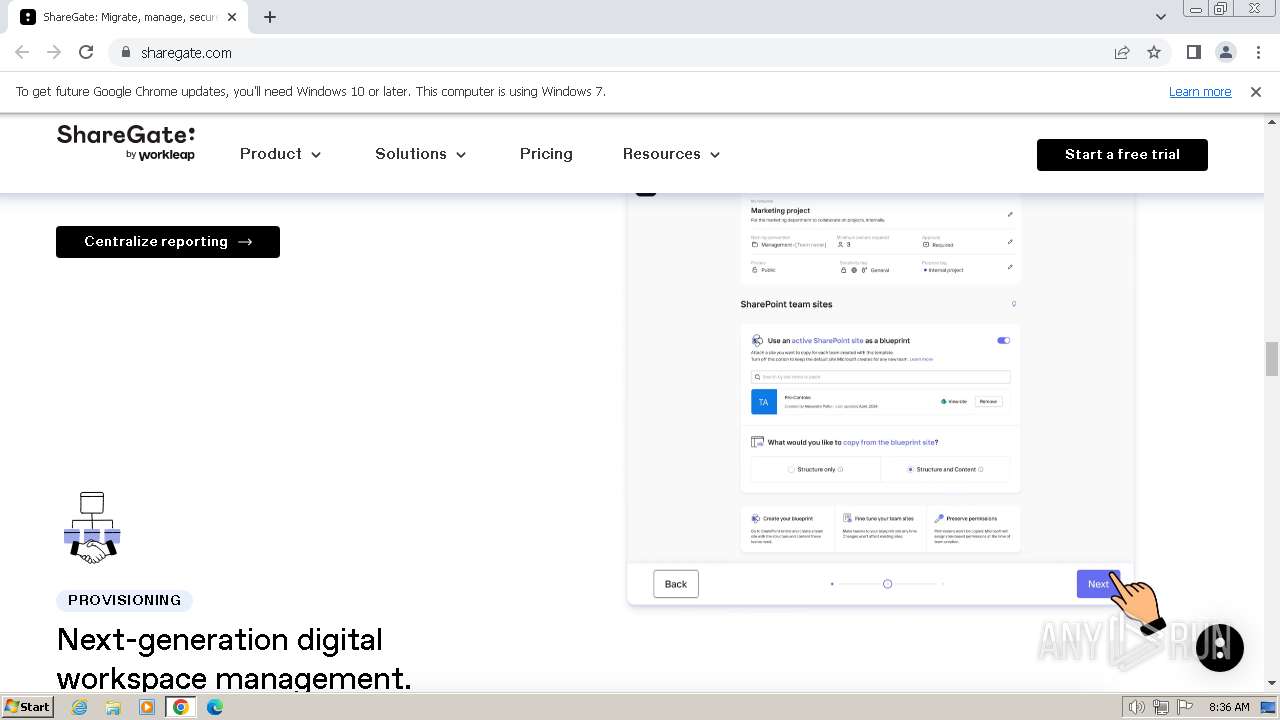Open the Pricing page

546,154
